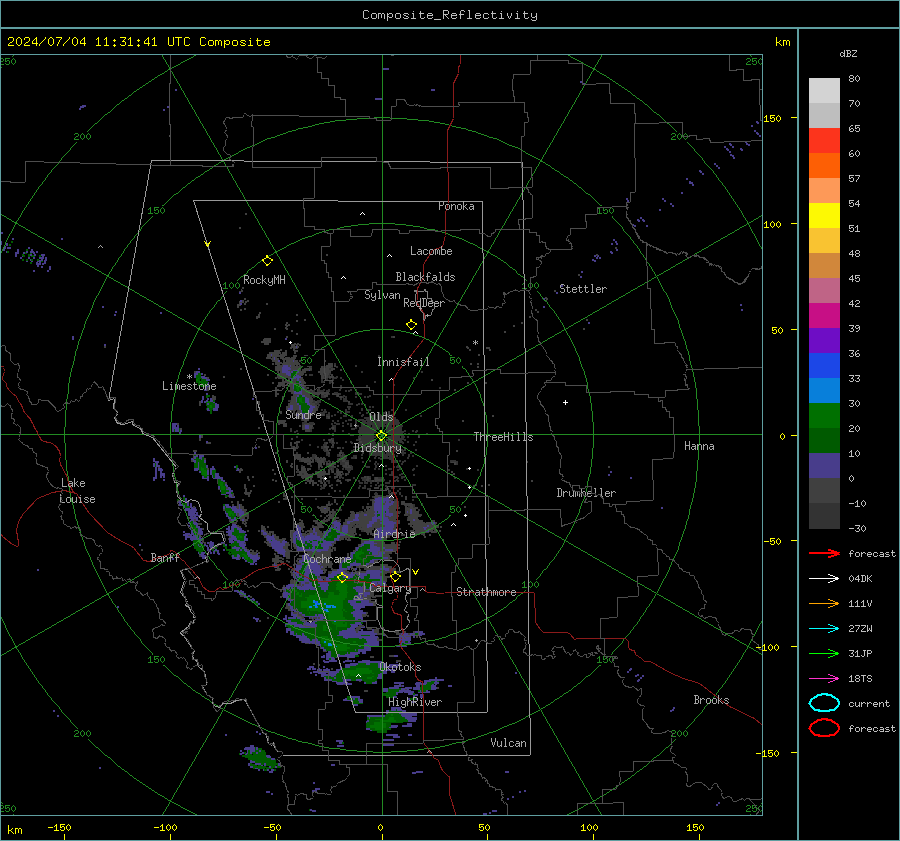Click the Olds label

coord(381,417)
